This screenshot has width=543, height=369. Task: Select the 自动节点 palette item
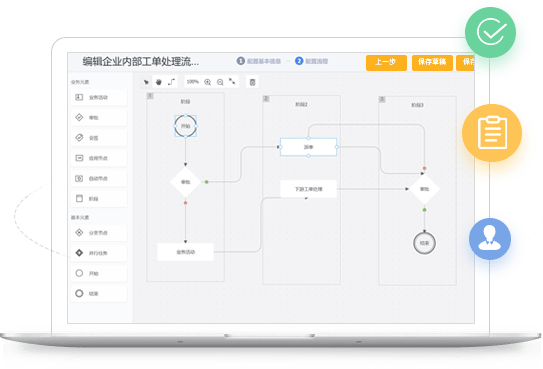coord(99,178)
